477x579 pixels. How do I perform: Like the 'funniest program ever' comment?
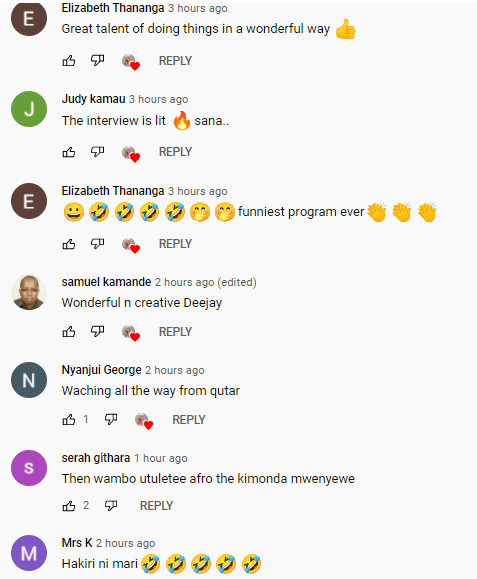point(69,244)
